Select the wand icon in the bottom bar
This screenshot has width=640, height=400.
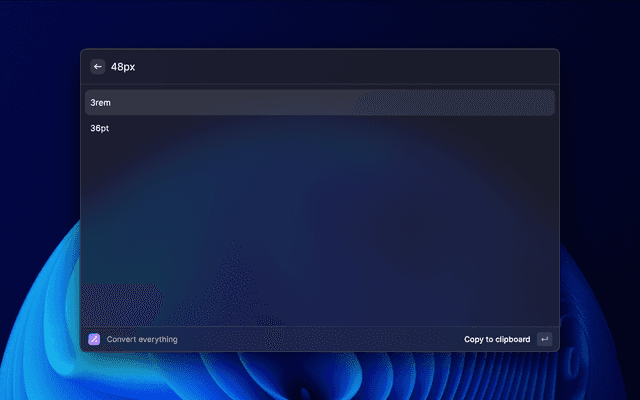94,339
